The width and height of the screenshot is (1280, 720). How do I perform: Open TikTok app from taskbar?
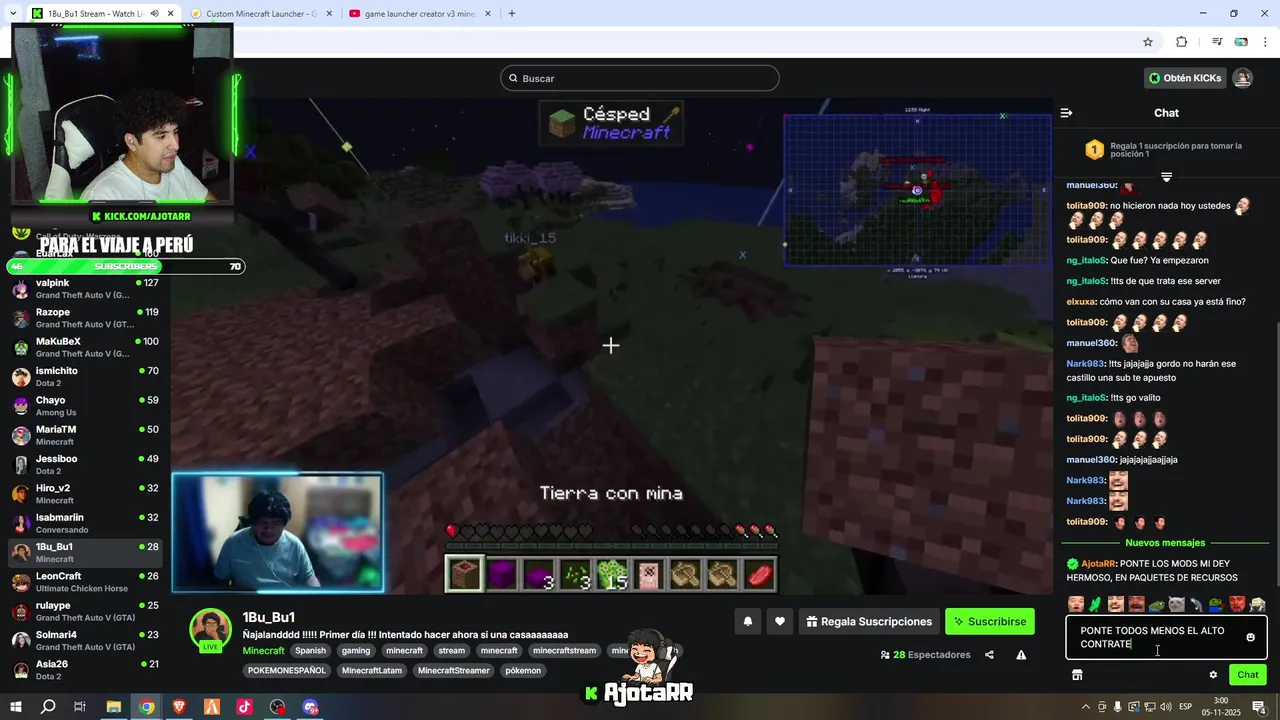point(245,707)
